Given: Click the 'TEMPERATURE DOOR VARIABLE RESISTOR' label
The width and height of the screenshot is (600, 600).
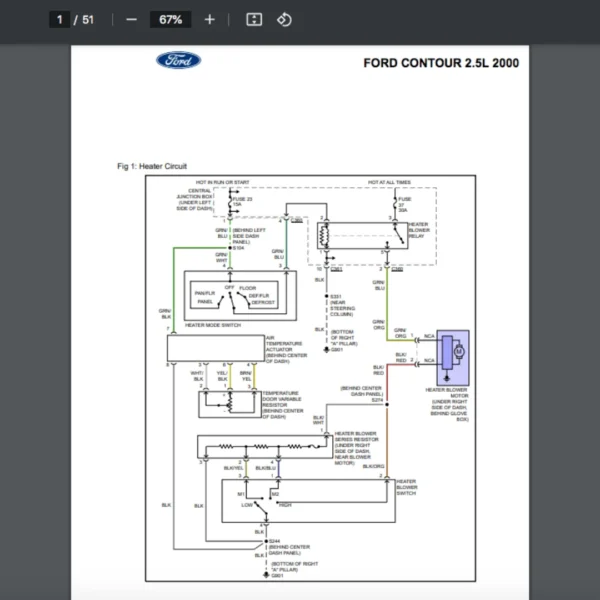Looking at the screenshot, I should (x=282, y=404).
